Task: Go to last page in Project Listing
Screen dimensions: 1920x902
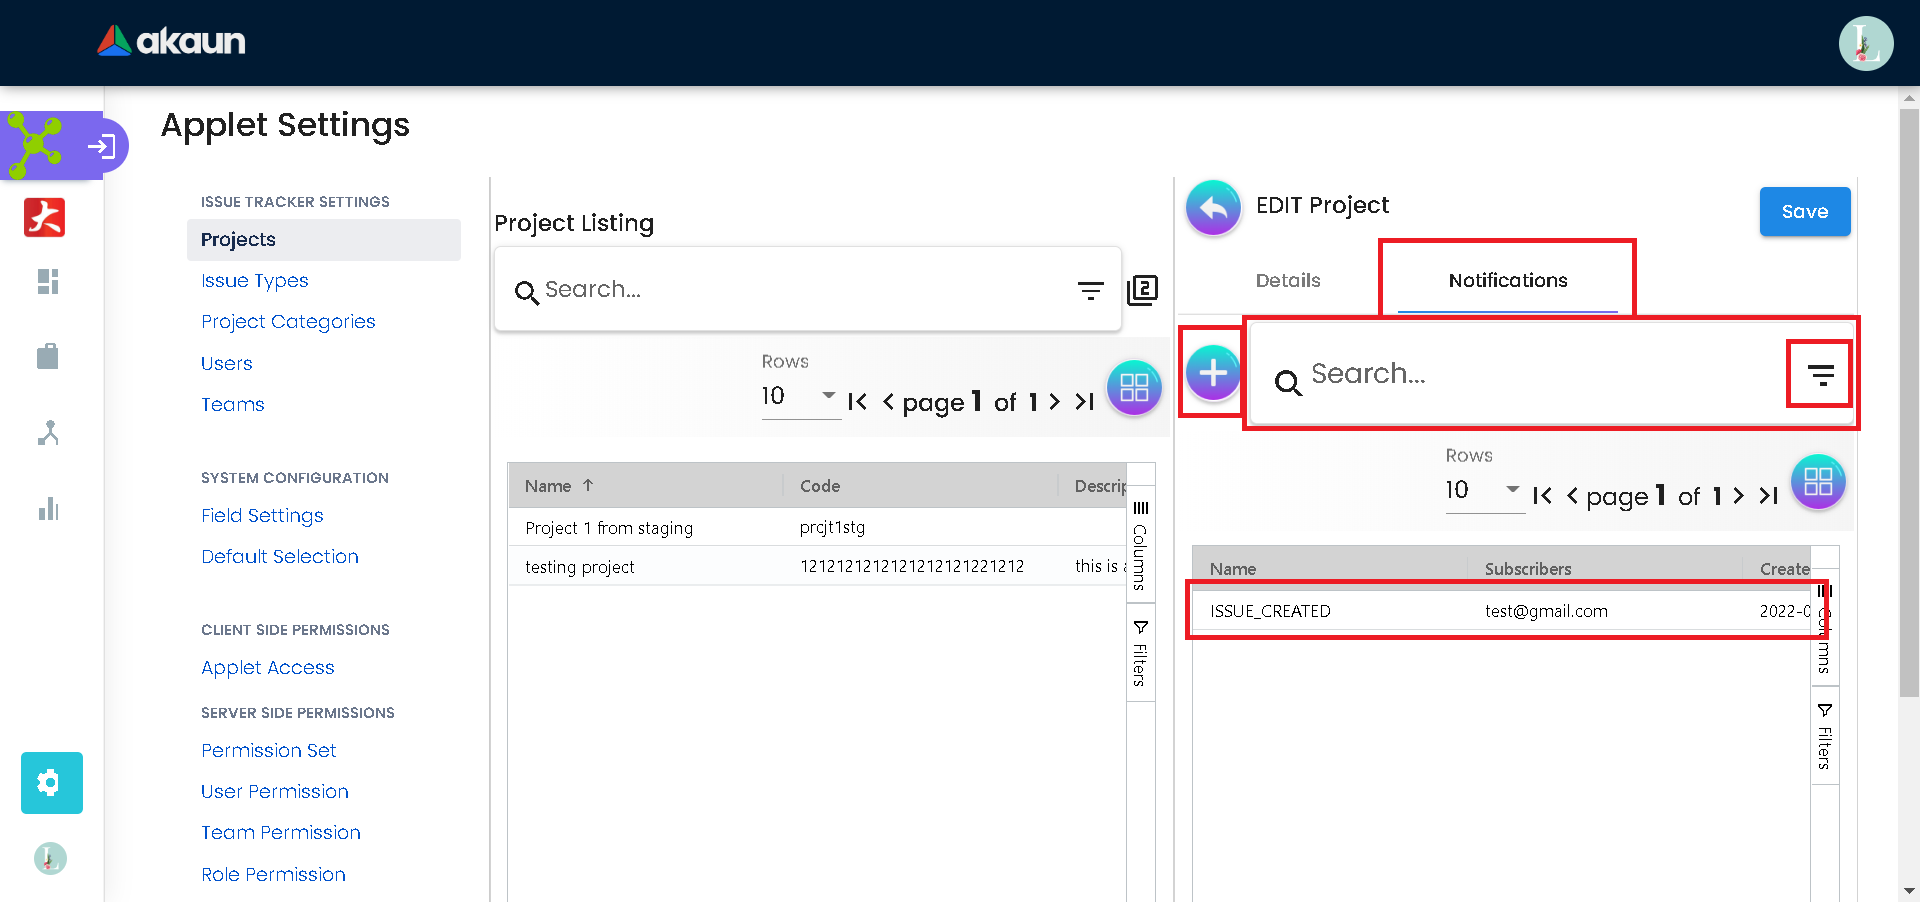Action: [1084, 402]
